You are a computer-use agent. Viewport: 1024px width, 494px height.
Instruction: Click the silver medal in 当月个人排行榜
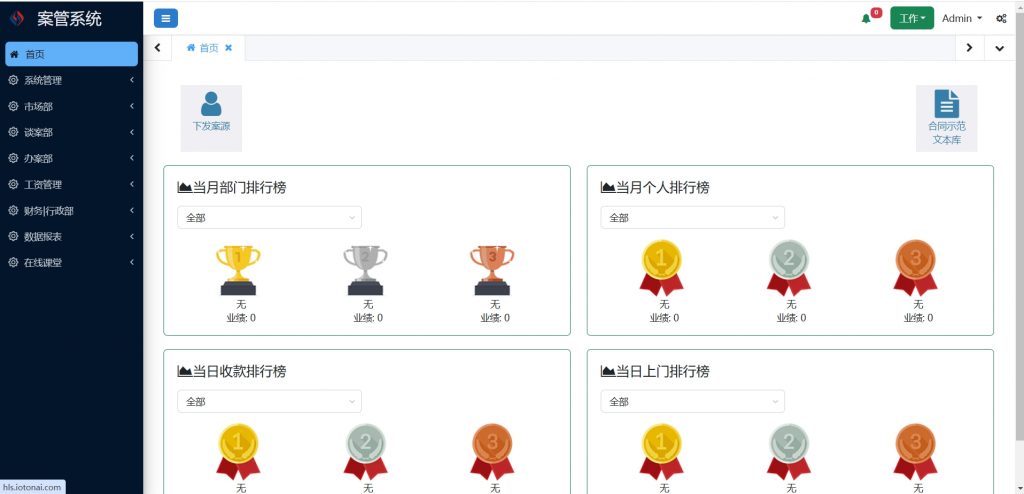789,268
